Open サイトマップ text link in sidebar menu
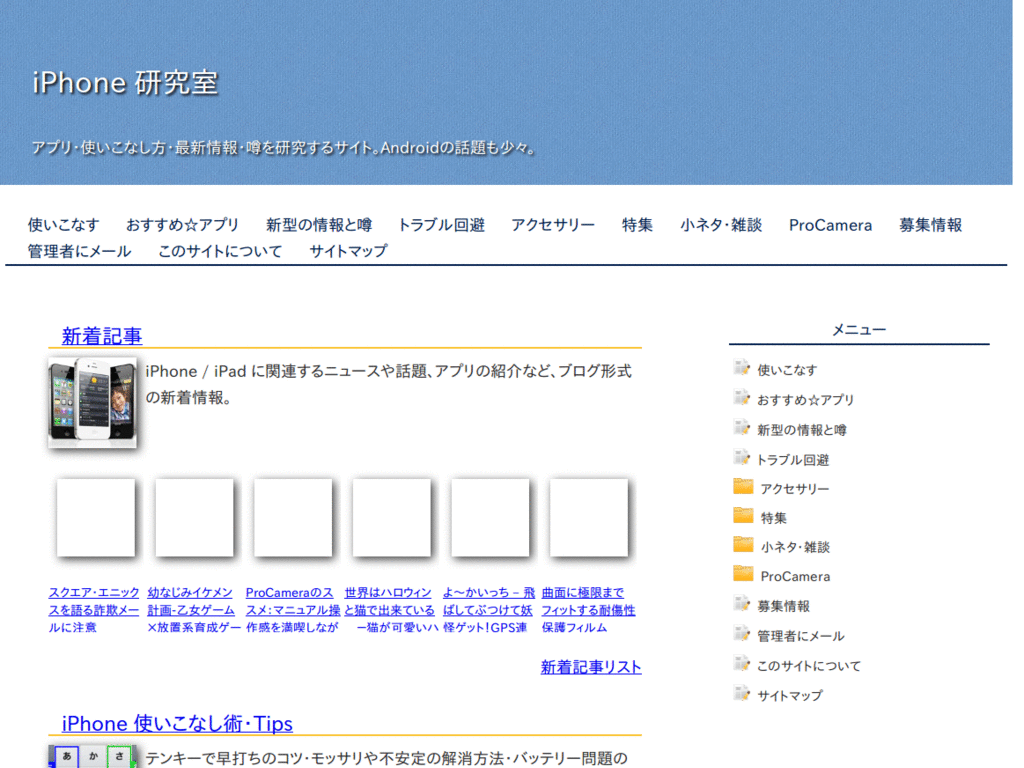The width and height of the screenshot is (1024, 768). (x=790, y=696)
